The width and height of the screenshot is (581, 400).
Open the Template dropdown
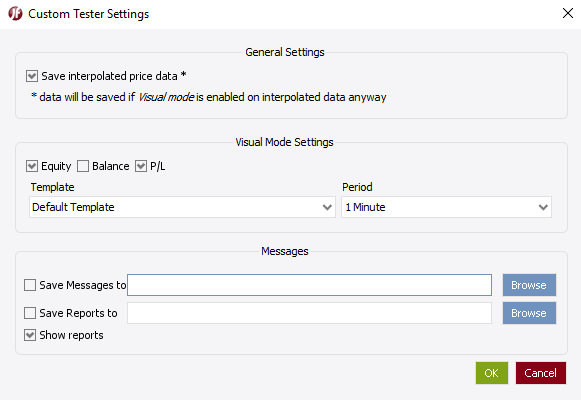tap(182, 207)
